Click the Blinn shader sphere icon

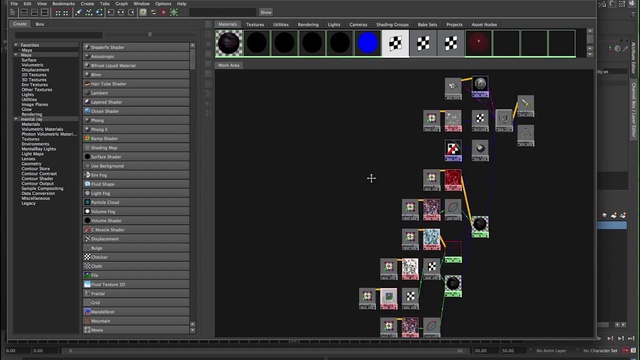pyautogui.click(x=87, y=75)
